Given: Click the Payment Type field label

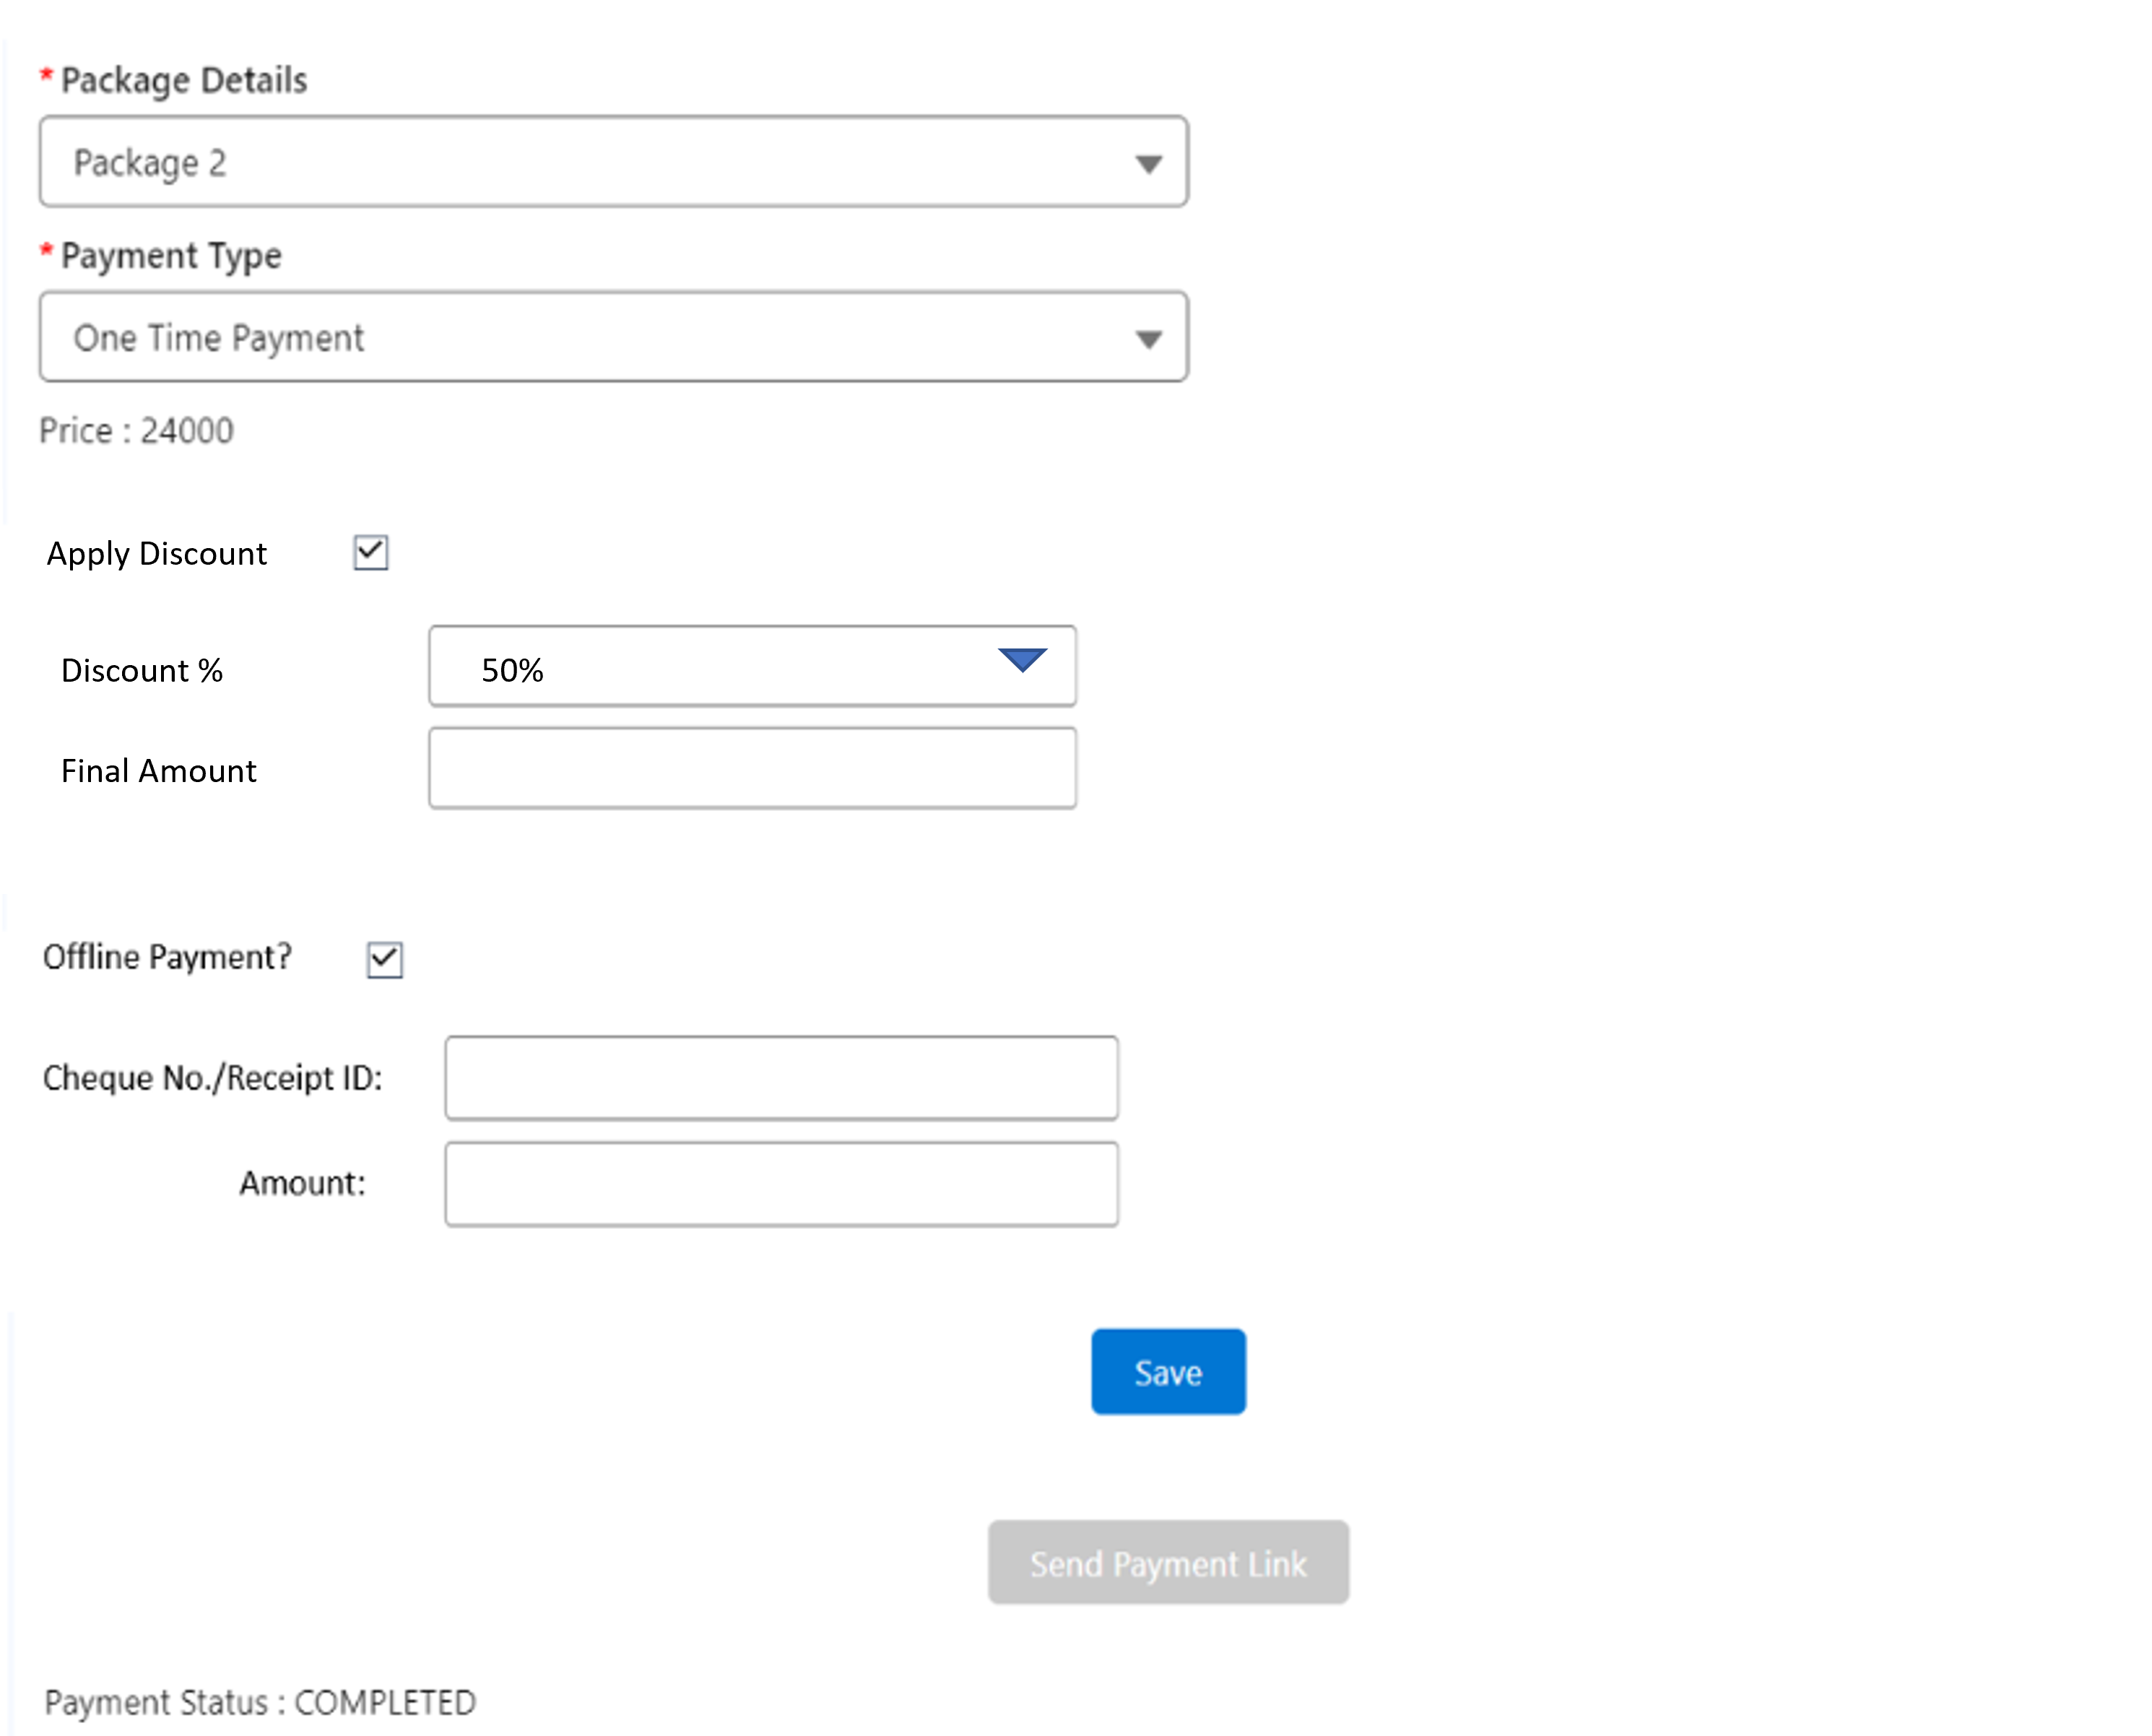Looking at the screenshot, I should [170, 256].
